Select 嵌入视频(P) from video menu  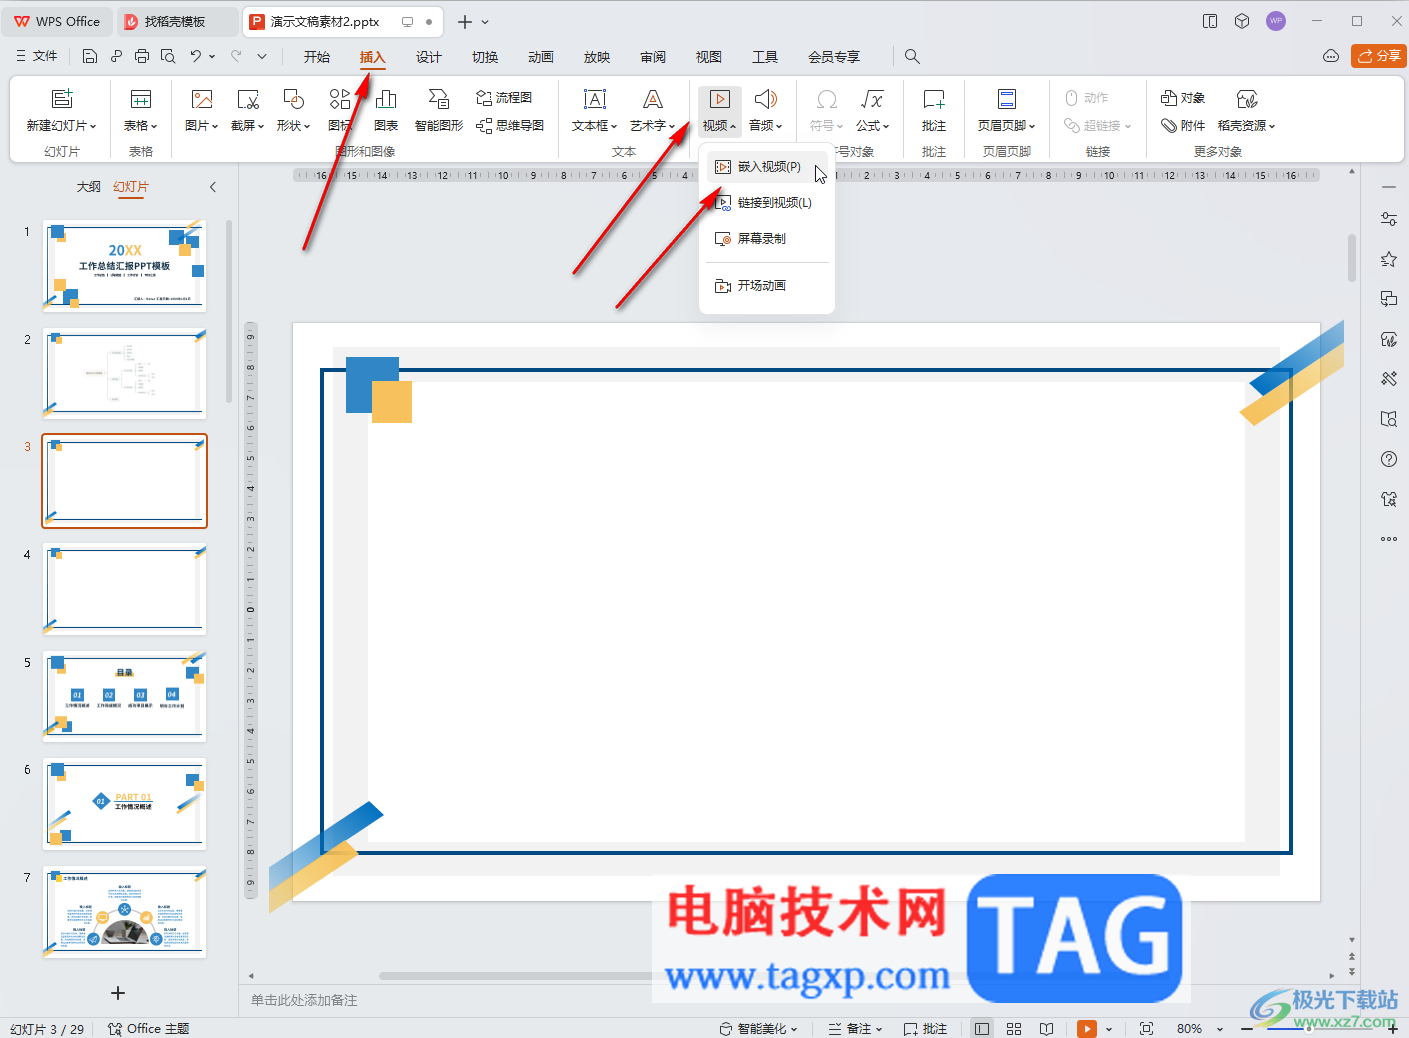pos(767,167)
